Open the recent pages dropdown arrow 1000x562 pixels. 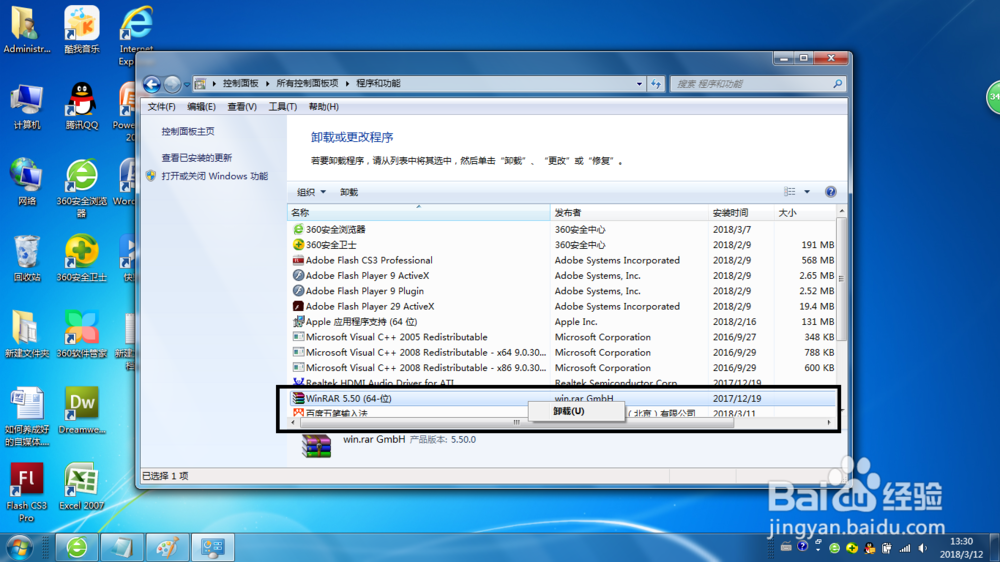click(187, 84)
